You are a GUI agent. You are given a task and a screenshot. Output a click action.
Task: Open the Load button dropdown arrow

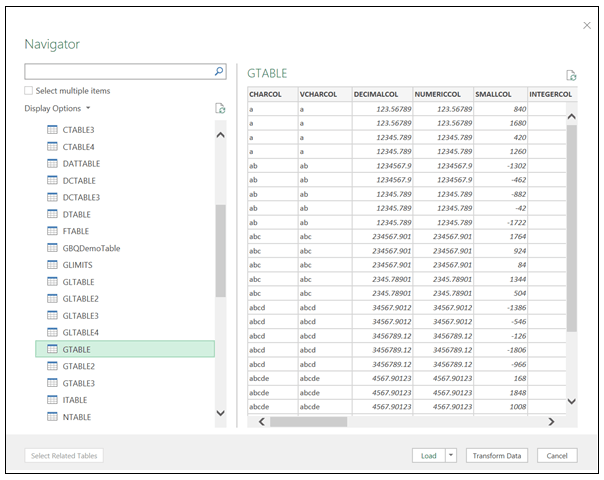[x=451, y=455]
